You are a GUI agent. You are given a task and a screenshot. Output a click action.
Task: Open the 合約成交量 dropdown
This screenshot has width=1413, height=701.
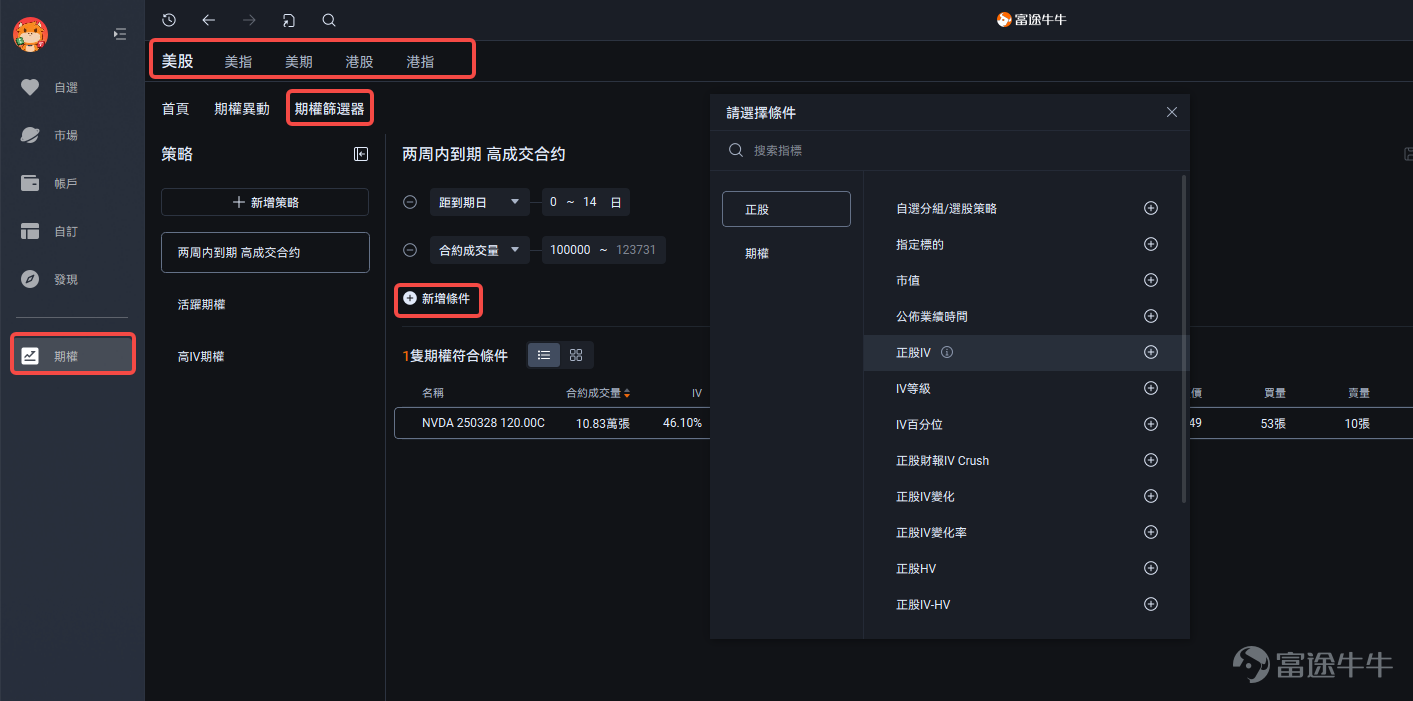[x=480, y=250]
